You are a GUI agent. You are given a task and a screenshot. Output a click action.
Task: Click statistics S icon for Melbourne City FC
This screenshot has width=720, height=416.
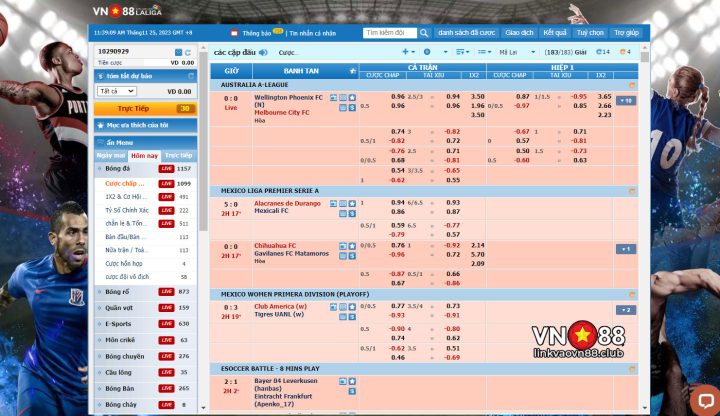pos(352,107)
